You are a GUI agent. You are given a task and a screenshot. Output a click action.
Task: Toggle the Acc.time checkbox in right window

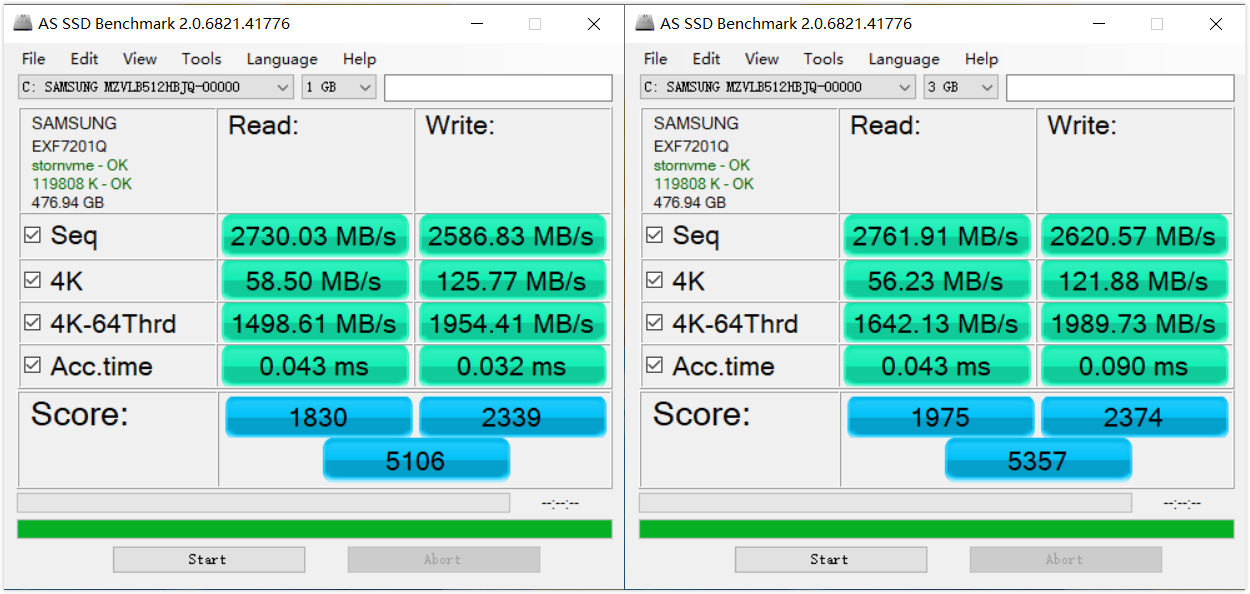(654, 366)
